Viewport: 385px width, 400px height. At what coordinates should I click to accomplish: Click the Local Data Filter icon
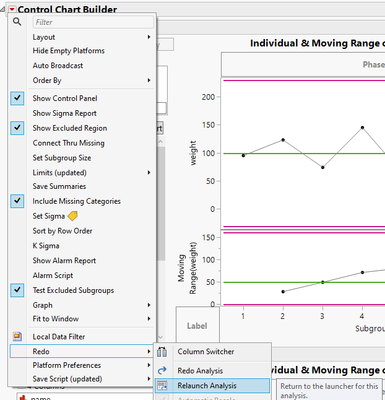[17, 336]
